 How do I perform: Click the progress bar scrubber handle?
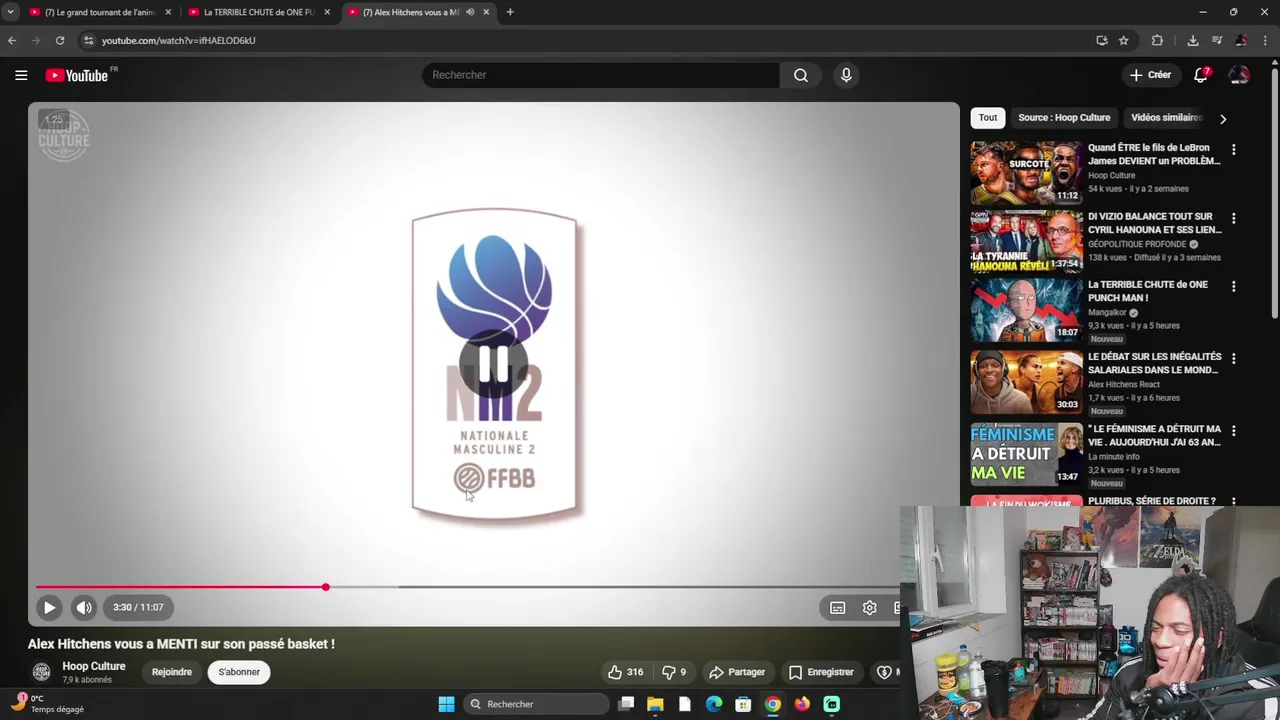click(x=326, y=587)
